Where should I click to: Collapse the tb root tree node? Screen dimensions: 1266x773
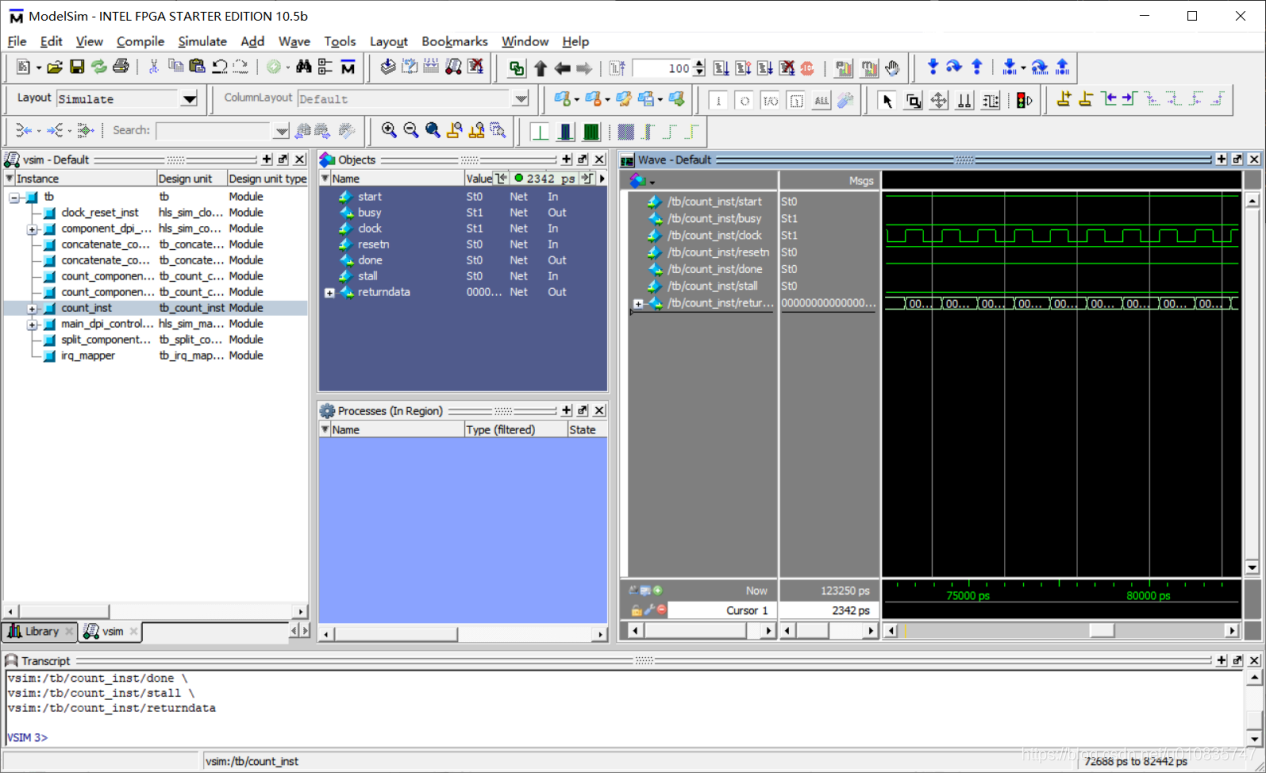(x=14, y=197)
